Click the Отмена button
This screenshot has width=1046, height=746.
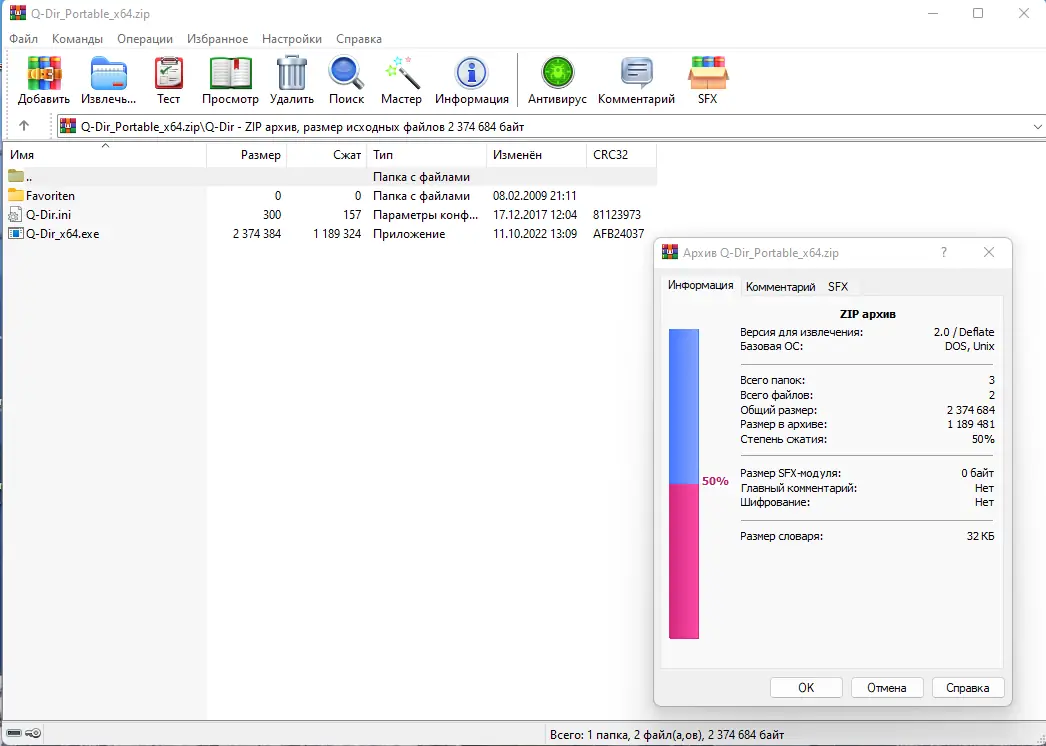887,688
